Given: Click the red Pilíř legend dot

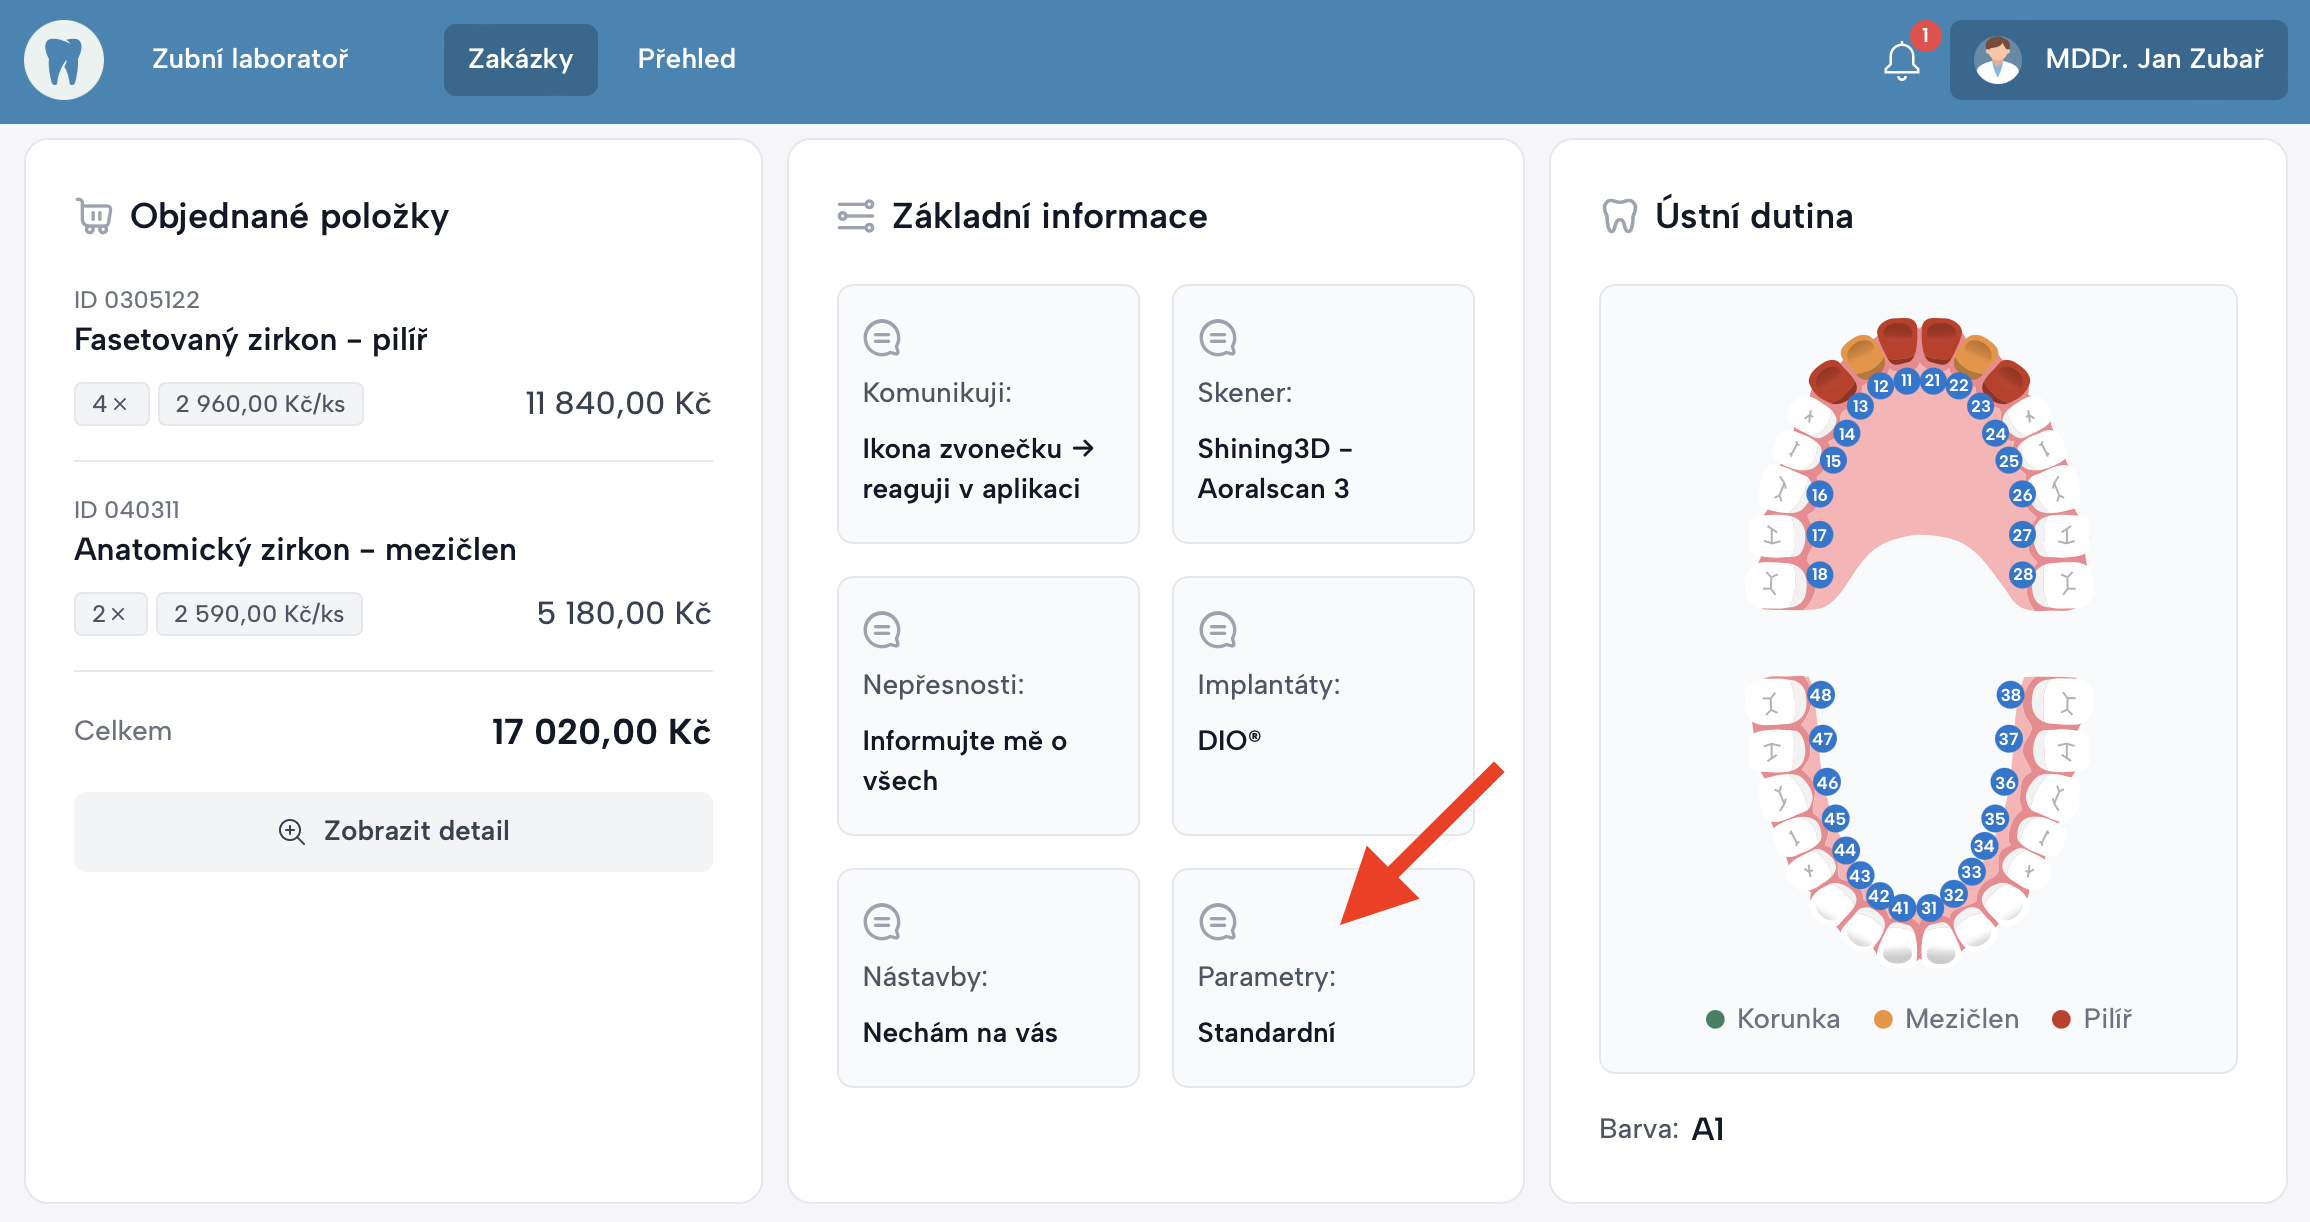Looking at the screenshot, I should point(2060,1019).
